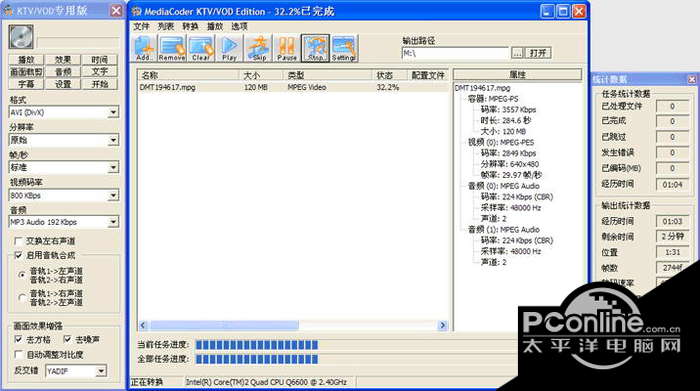Click the file list scroll-left arrow
The width and height of the screenshot is (700, 391).
(x=143, y=325)
